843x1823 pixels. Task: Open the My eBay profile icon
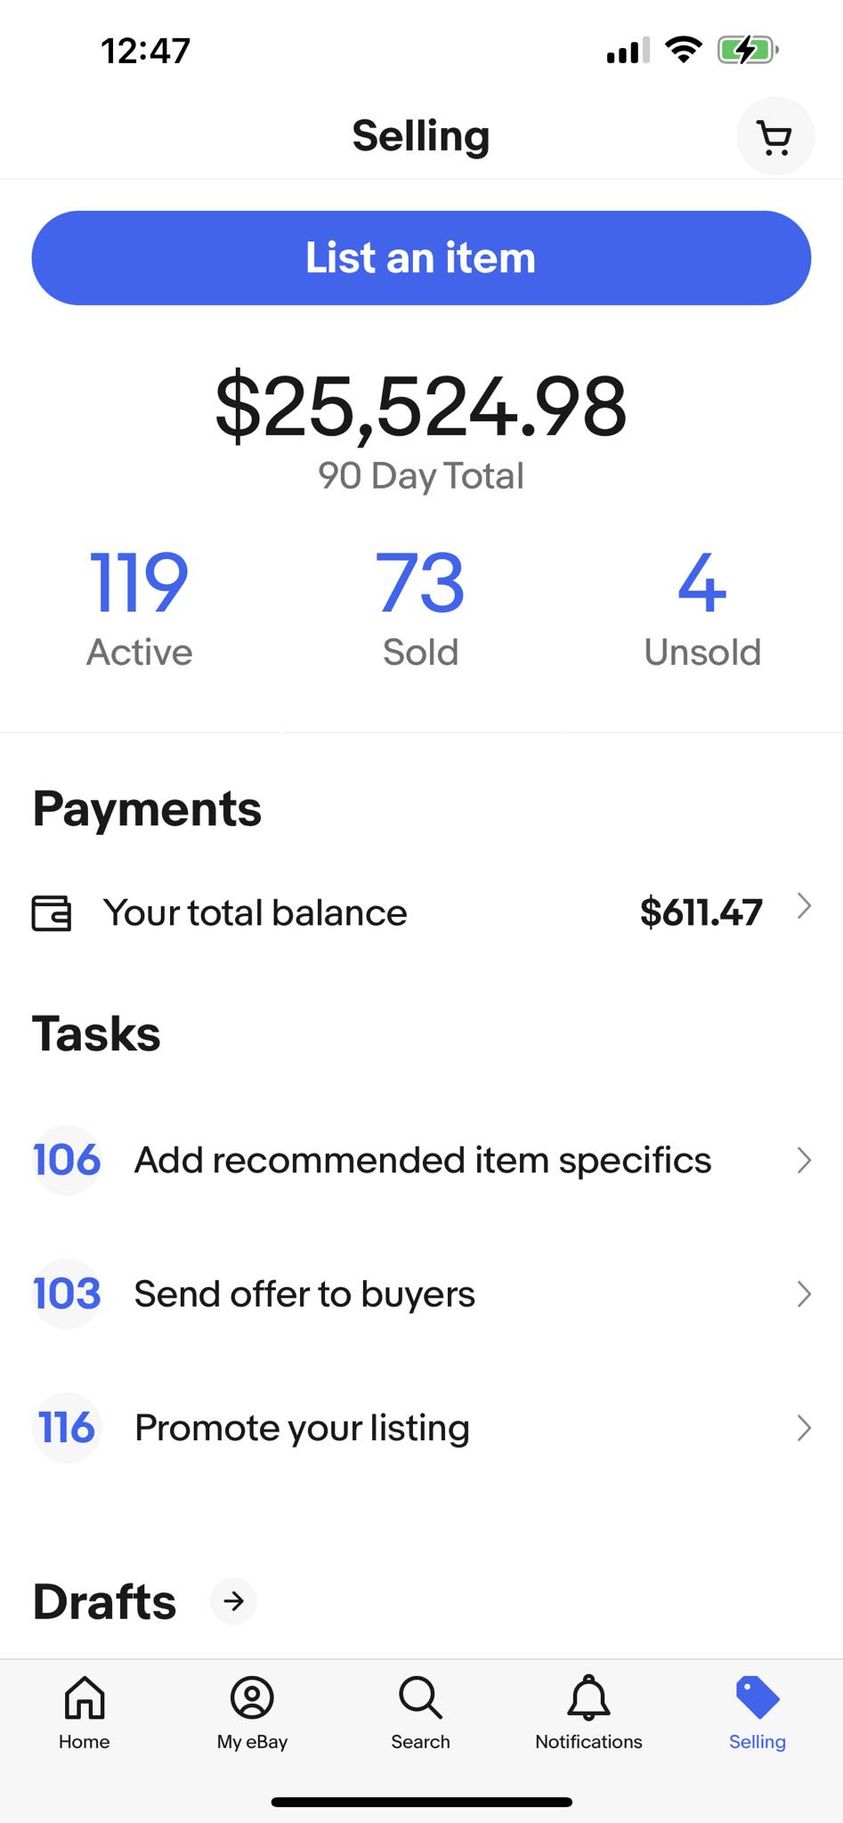252,1697
